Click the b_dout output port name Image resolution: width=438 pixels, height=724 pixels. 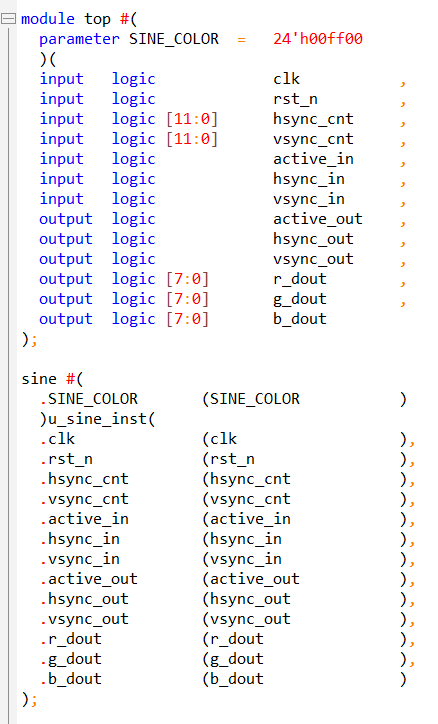(x=300, y=319)
